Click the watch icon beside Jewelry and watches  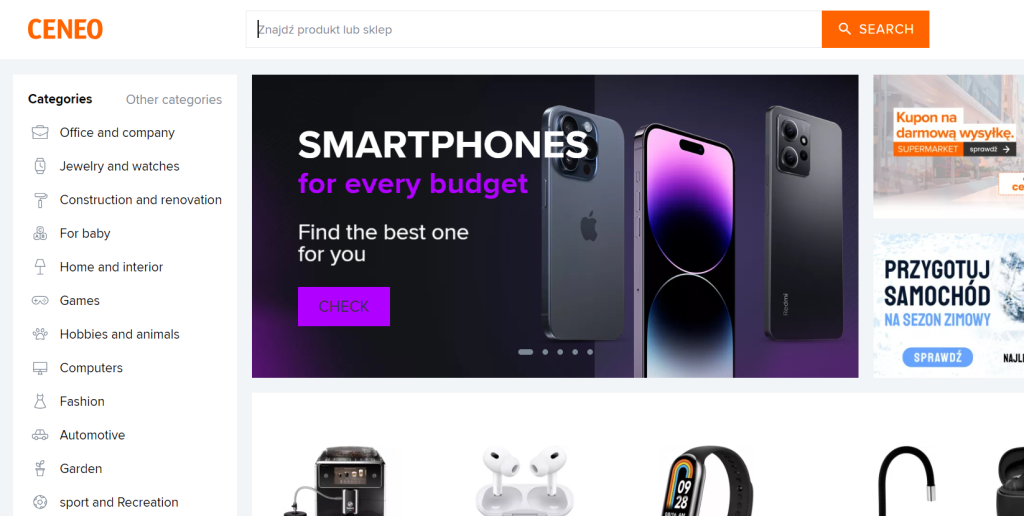[x=40, y=166]
